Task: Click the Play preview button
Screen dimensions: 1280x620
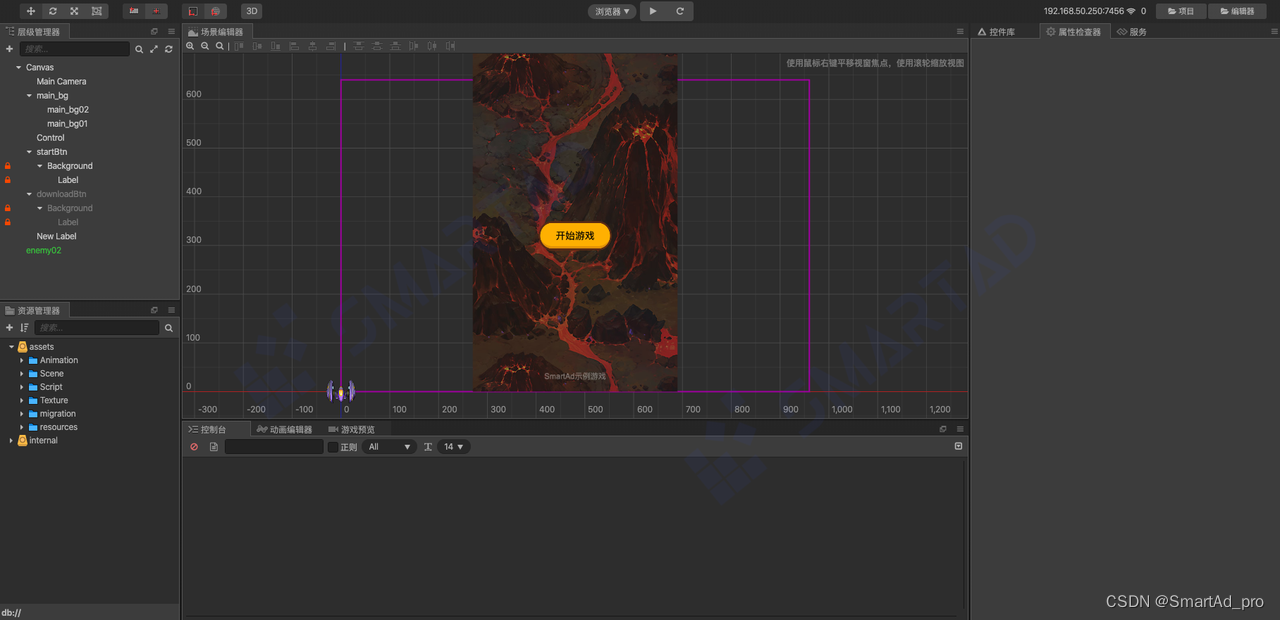Action: point(653,11)
